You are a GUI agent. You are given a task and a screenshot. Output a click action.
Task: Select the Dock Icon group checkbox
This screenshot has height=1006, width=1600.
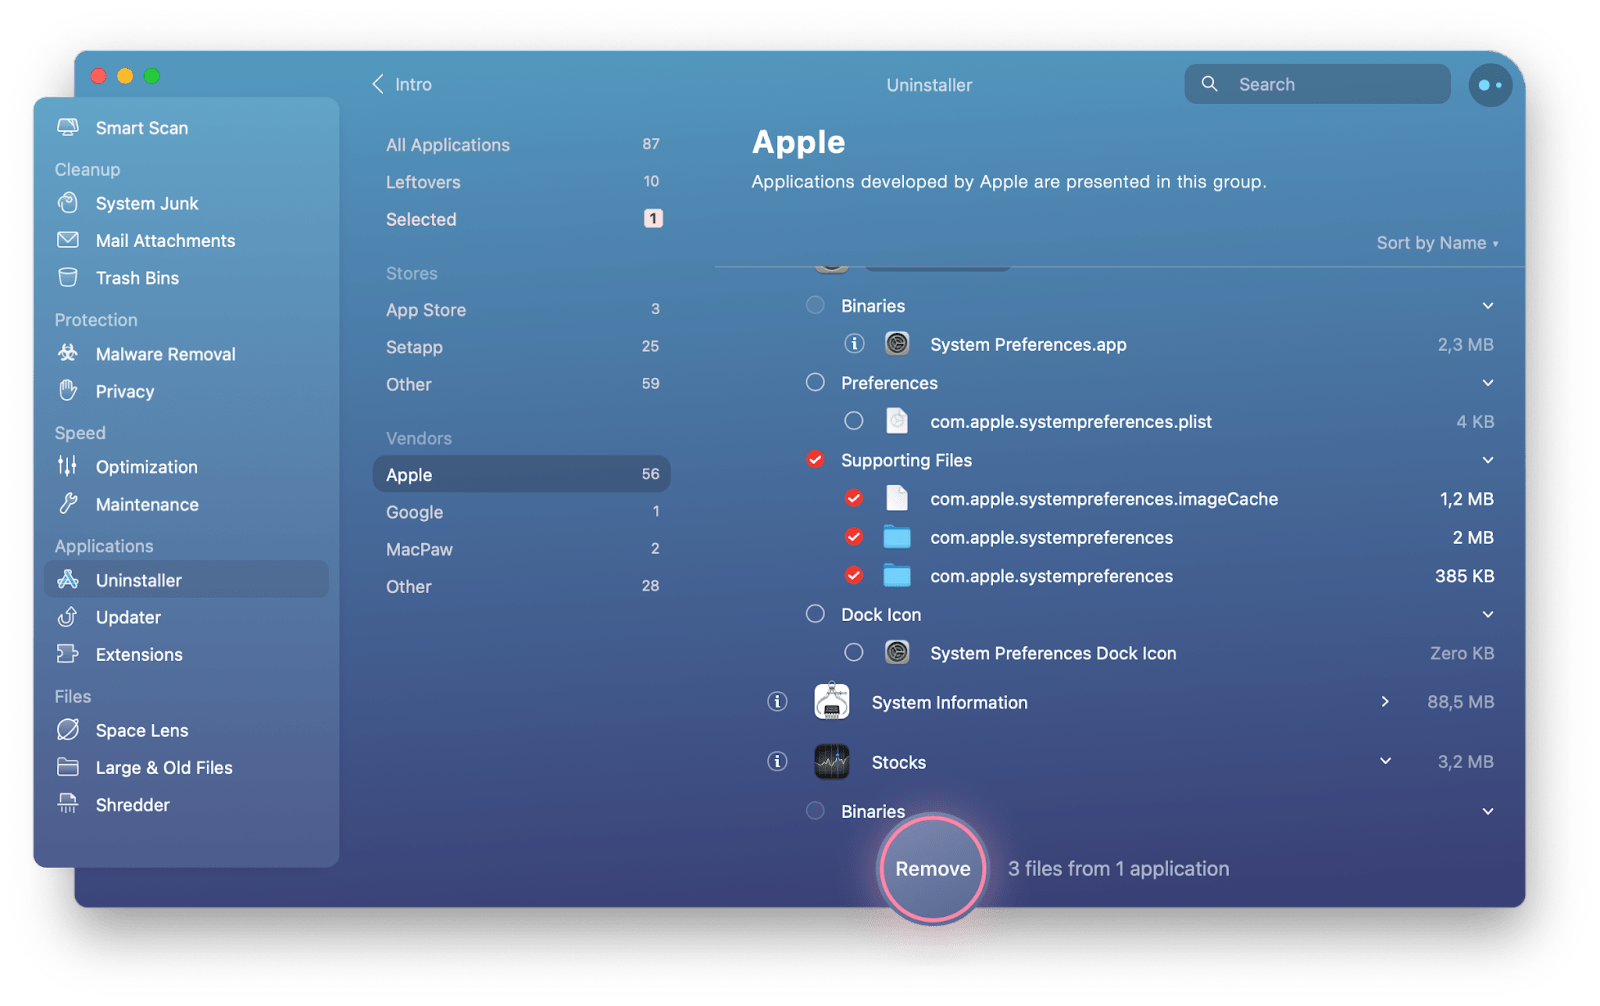[x=815, y=614]
